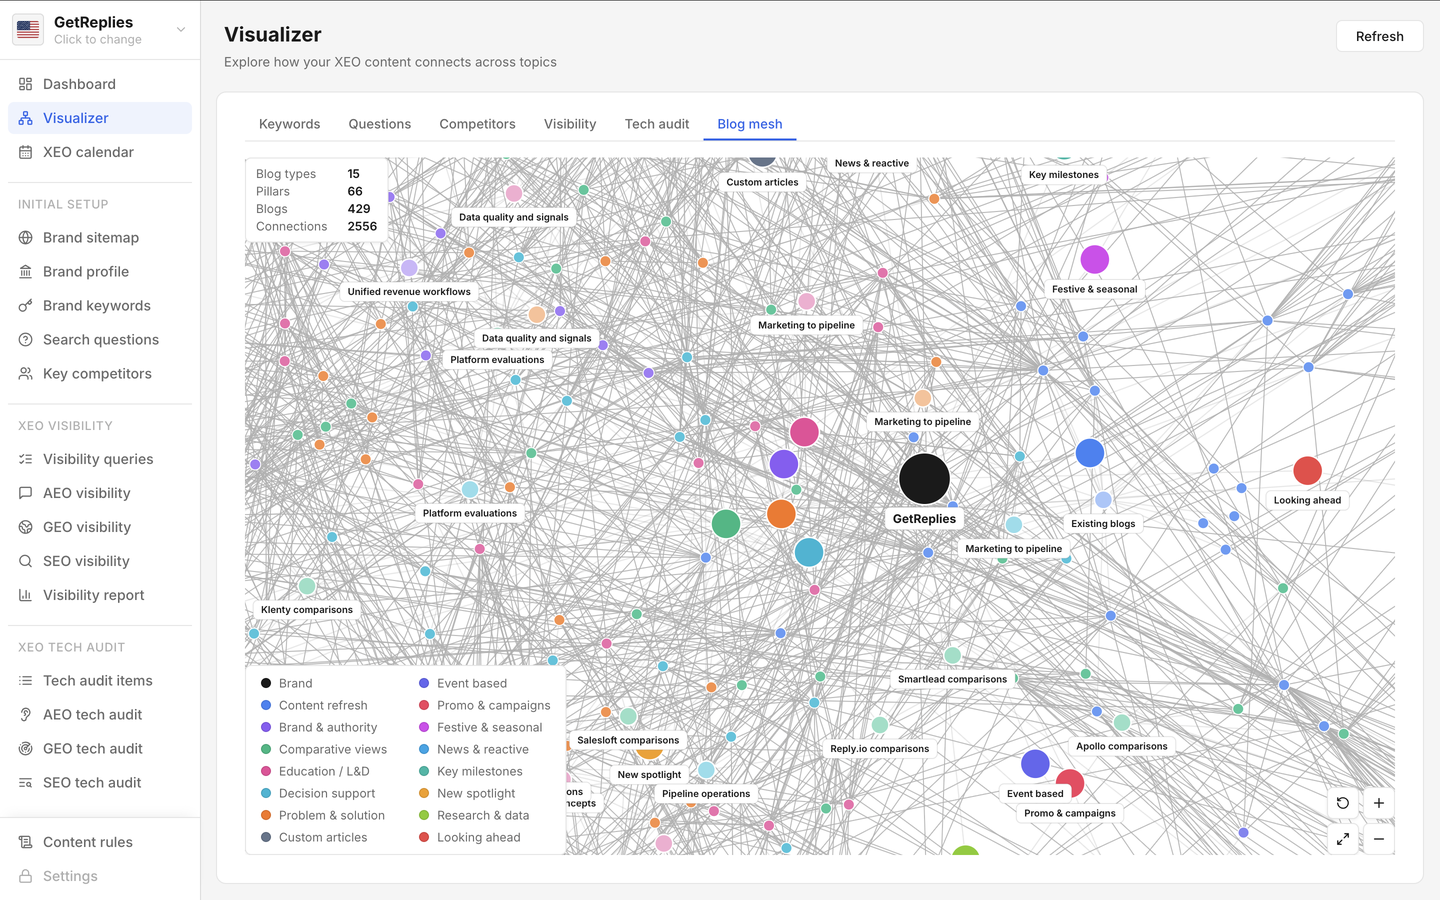Click the Promo & campaigns graph label
The height and width of the screenshot is (900, 1440).
(1070, 813)
